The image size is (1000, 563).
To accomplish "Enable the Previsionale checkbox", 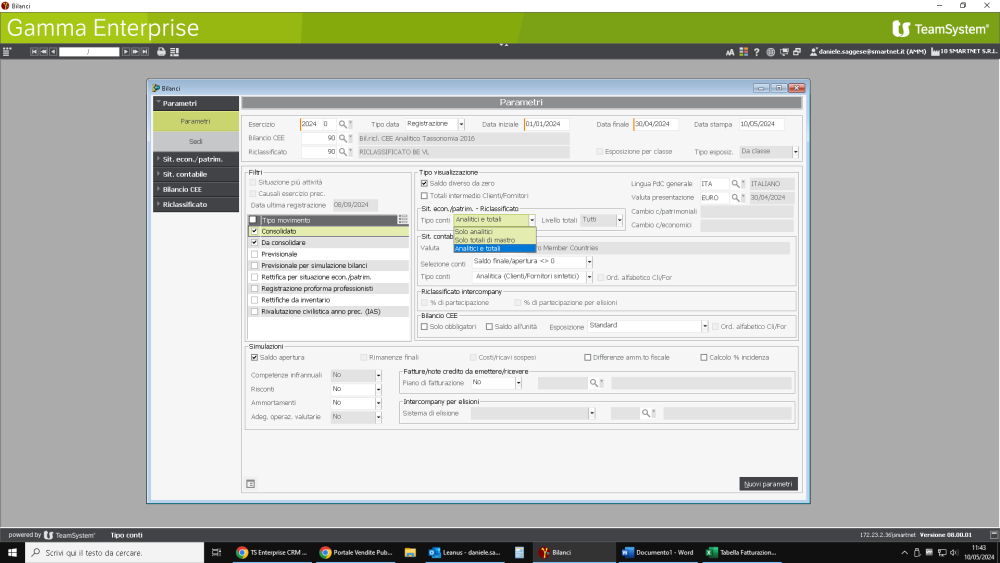I will [254, 254].
